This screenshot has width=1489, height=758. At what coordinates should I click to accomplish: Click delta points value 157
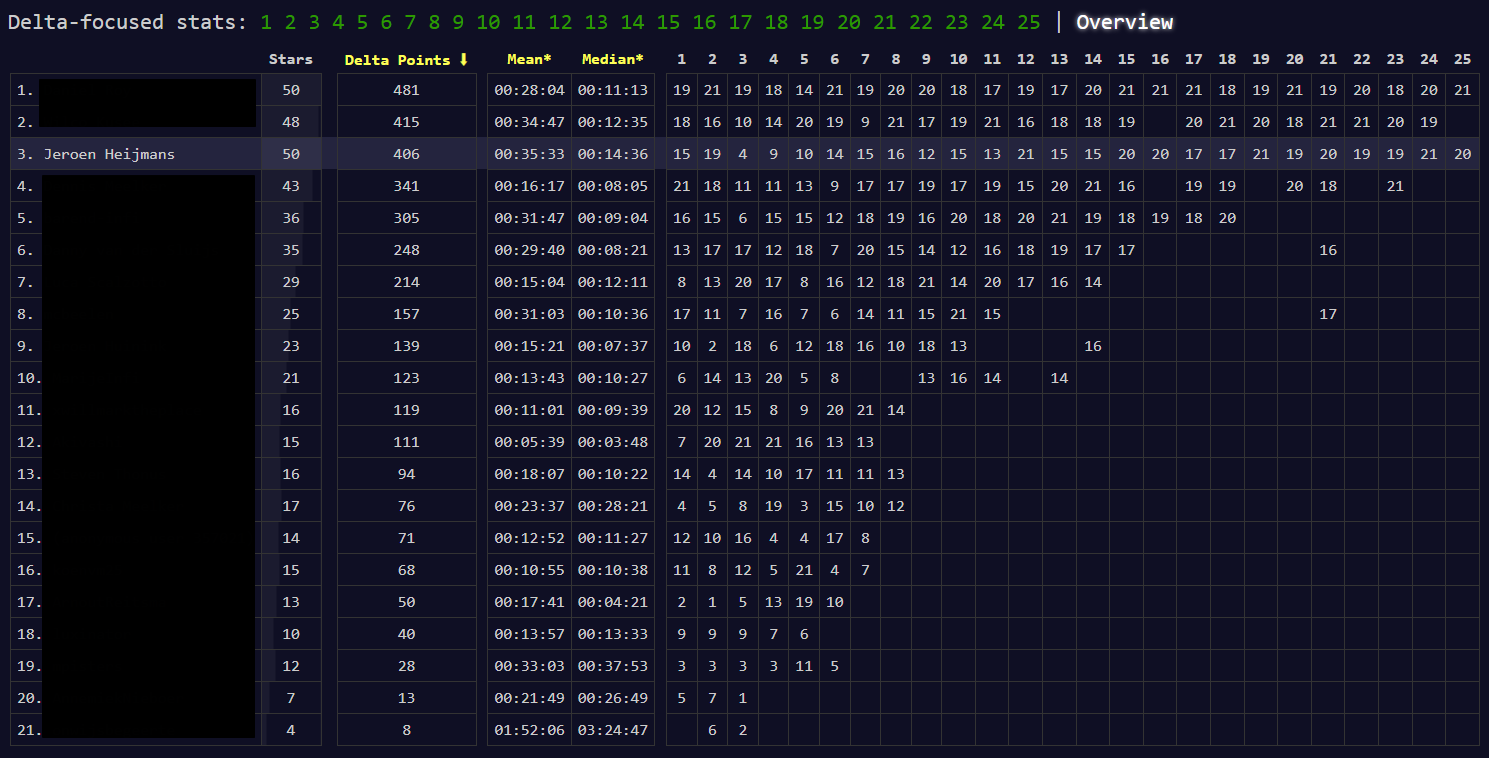406,314
